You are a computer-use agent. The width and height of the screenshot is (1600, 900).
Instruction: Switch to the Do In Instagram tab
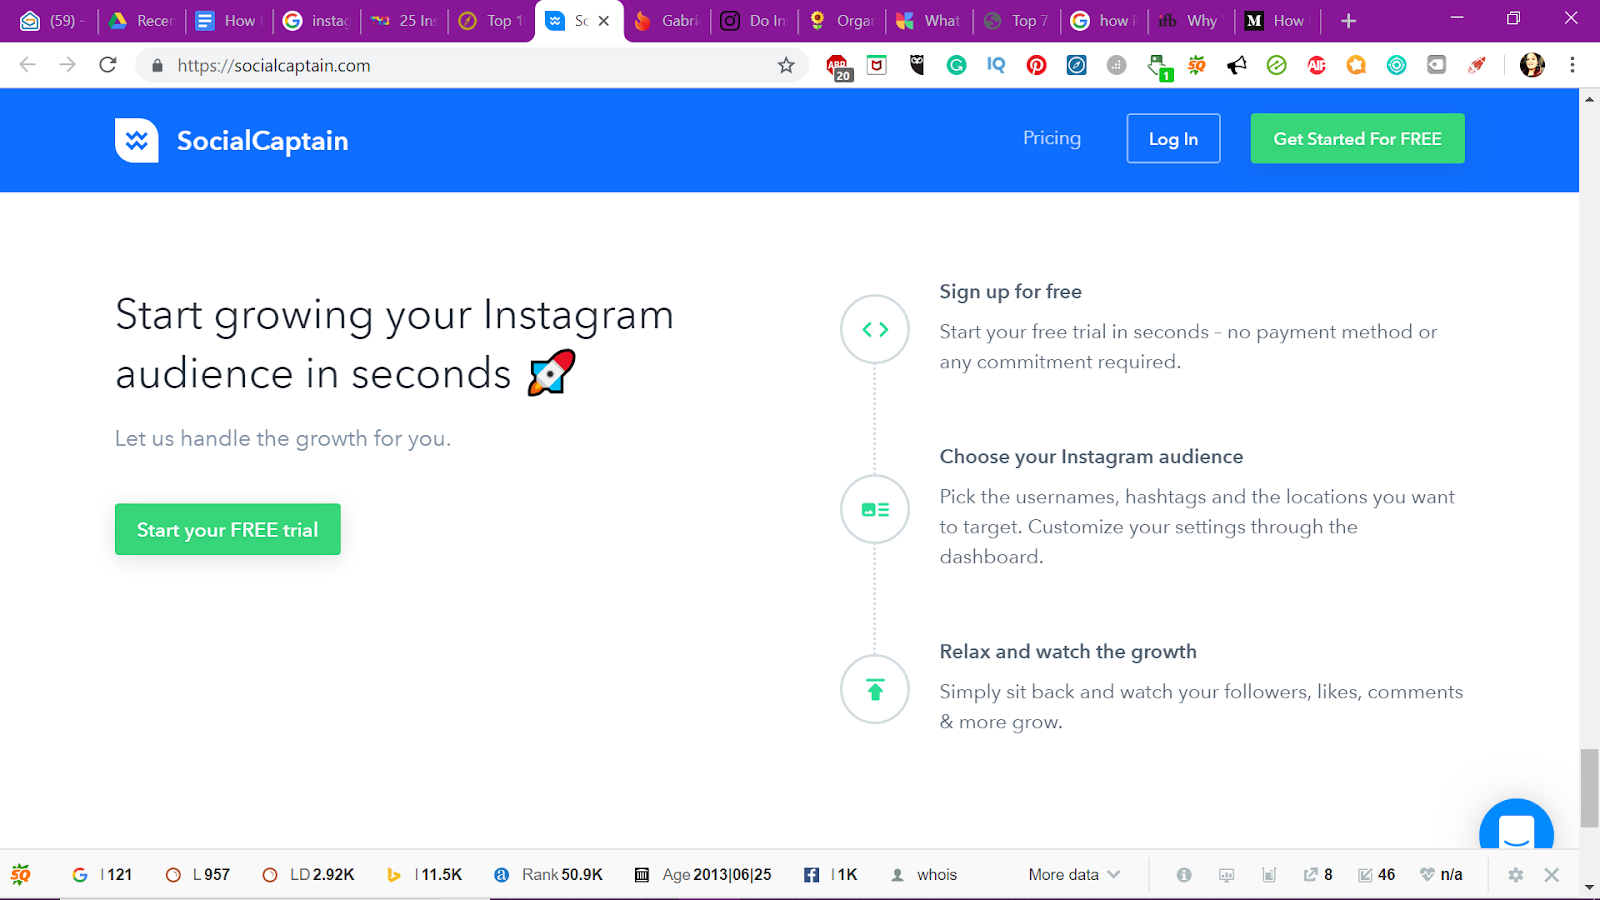[754, 21]
